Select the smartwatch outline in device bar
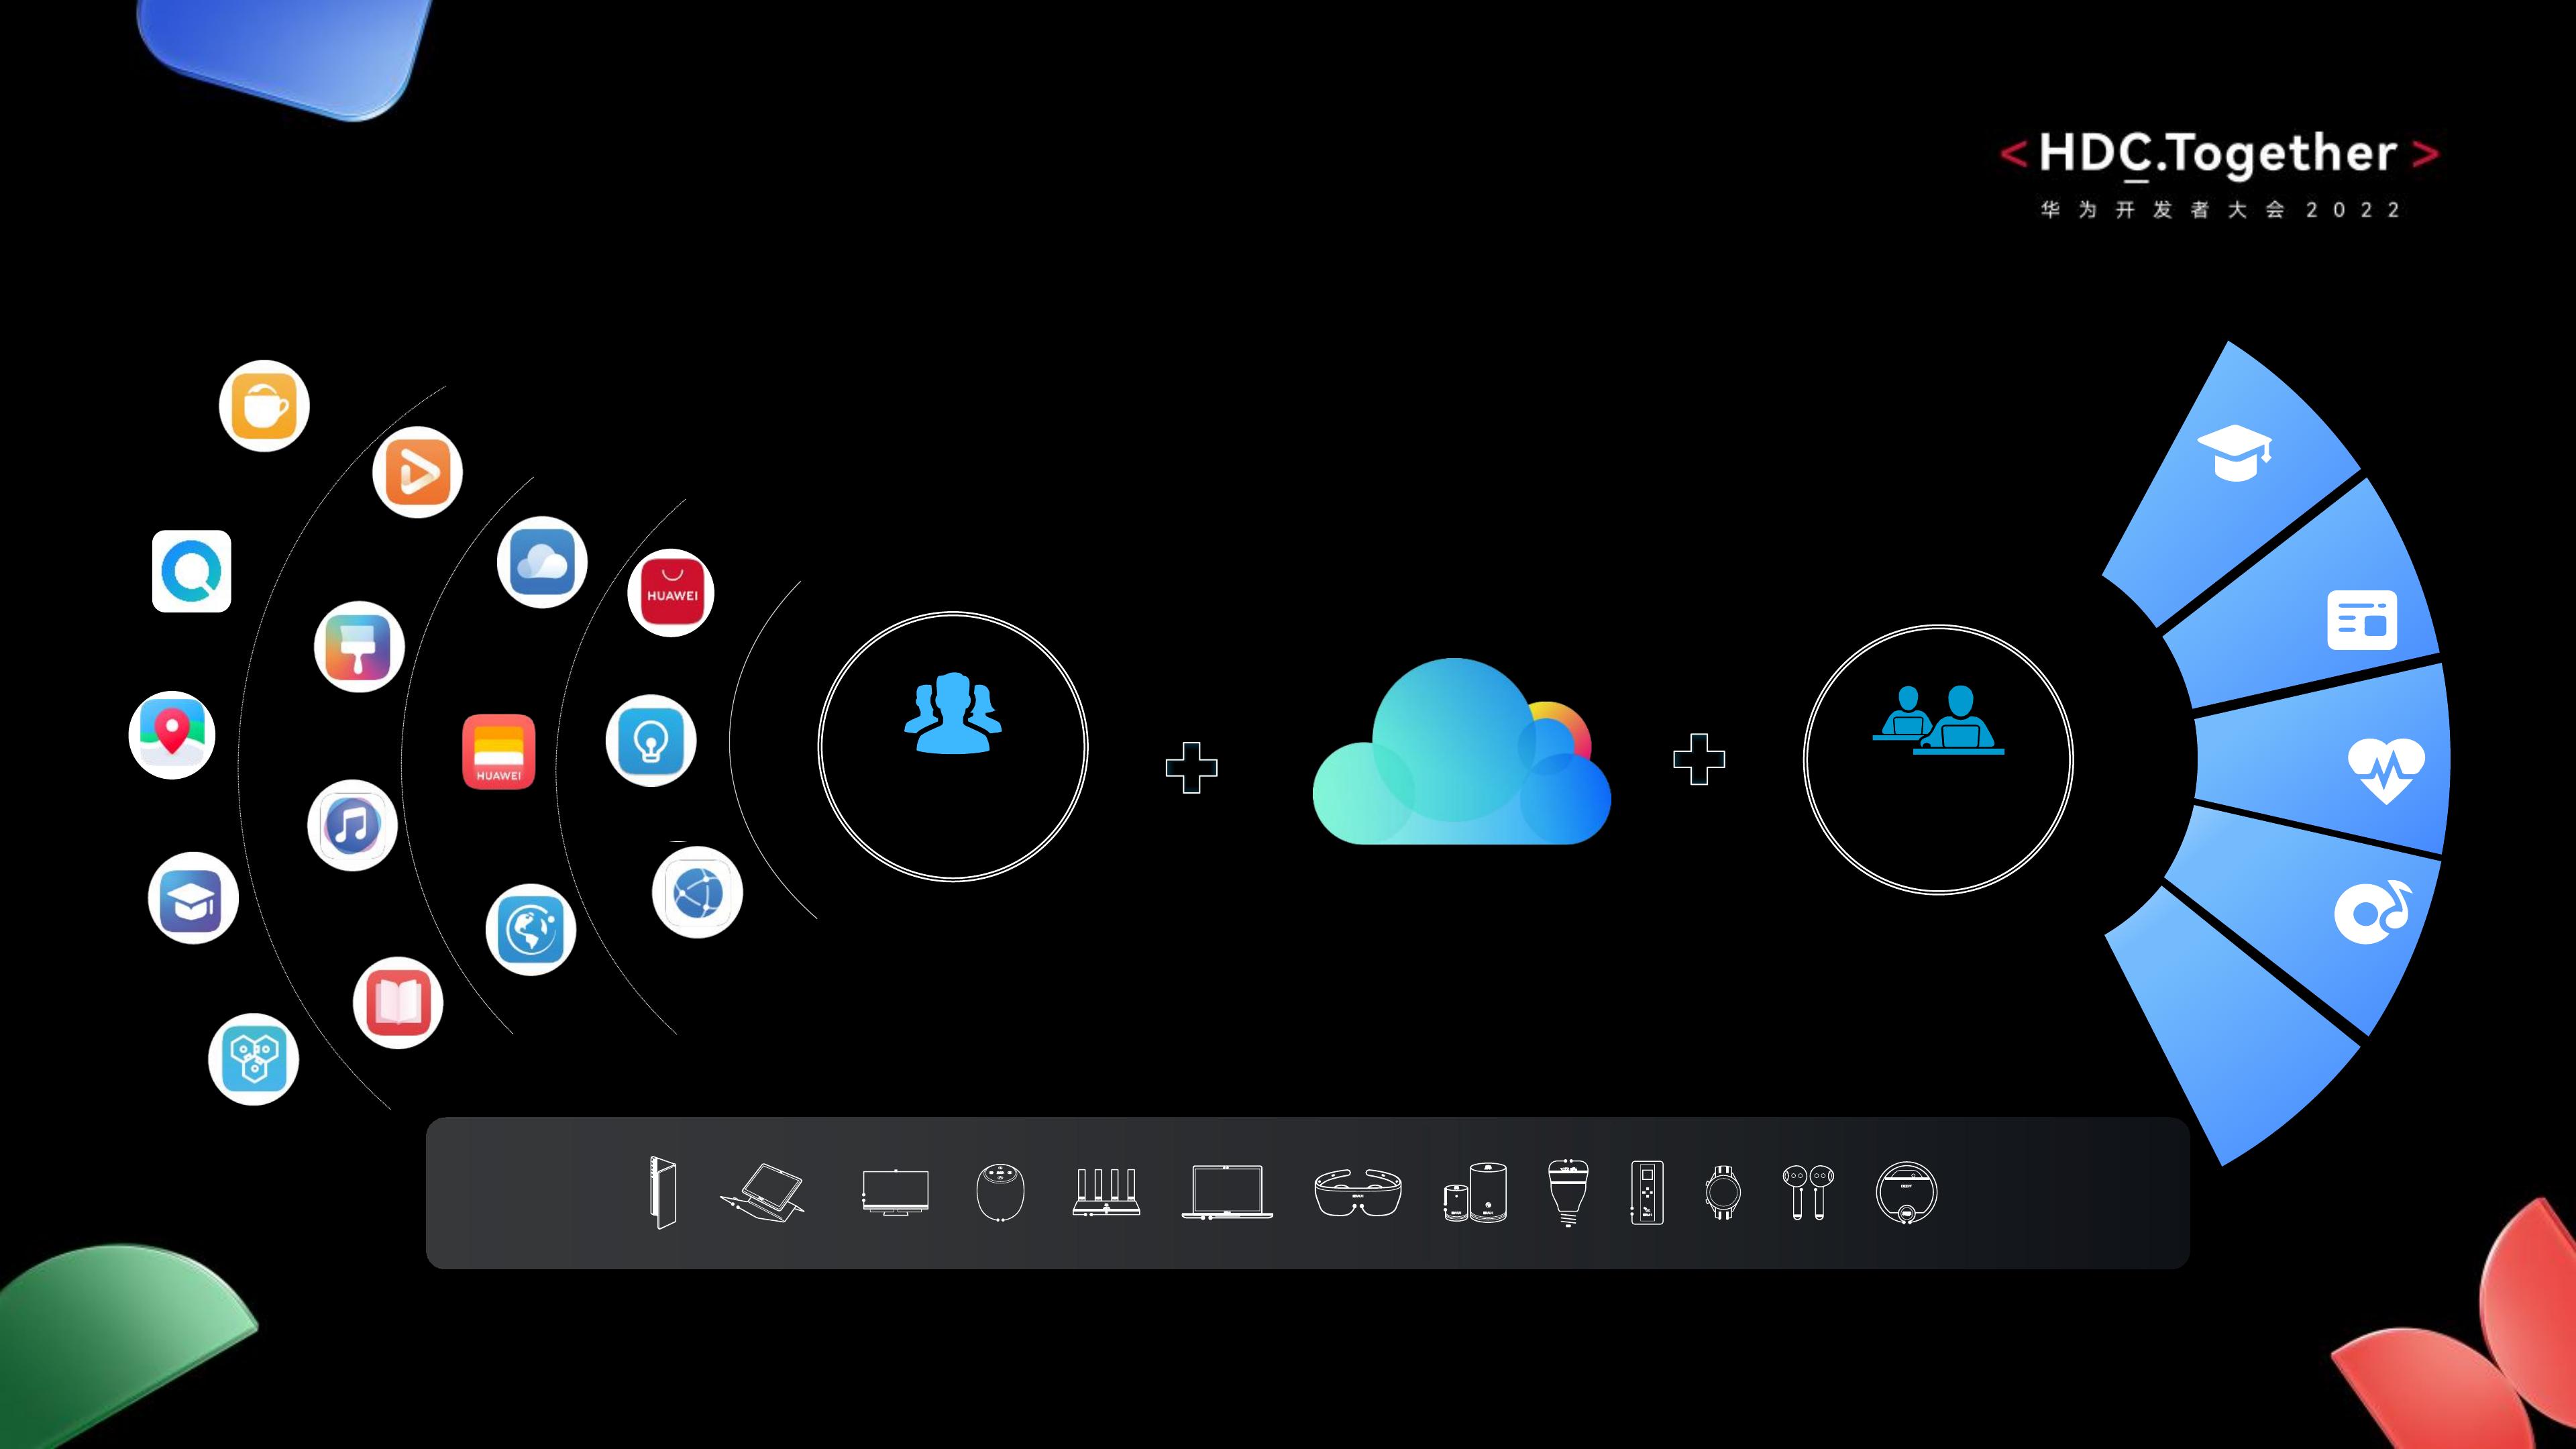Screen dimensions: 2576x1449 (x=1722, y=1192)
